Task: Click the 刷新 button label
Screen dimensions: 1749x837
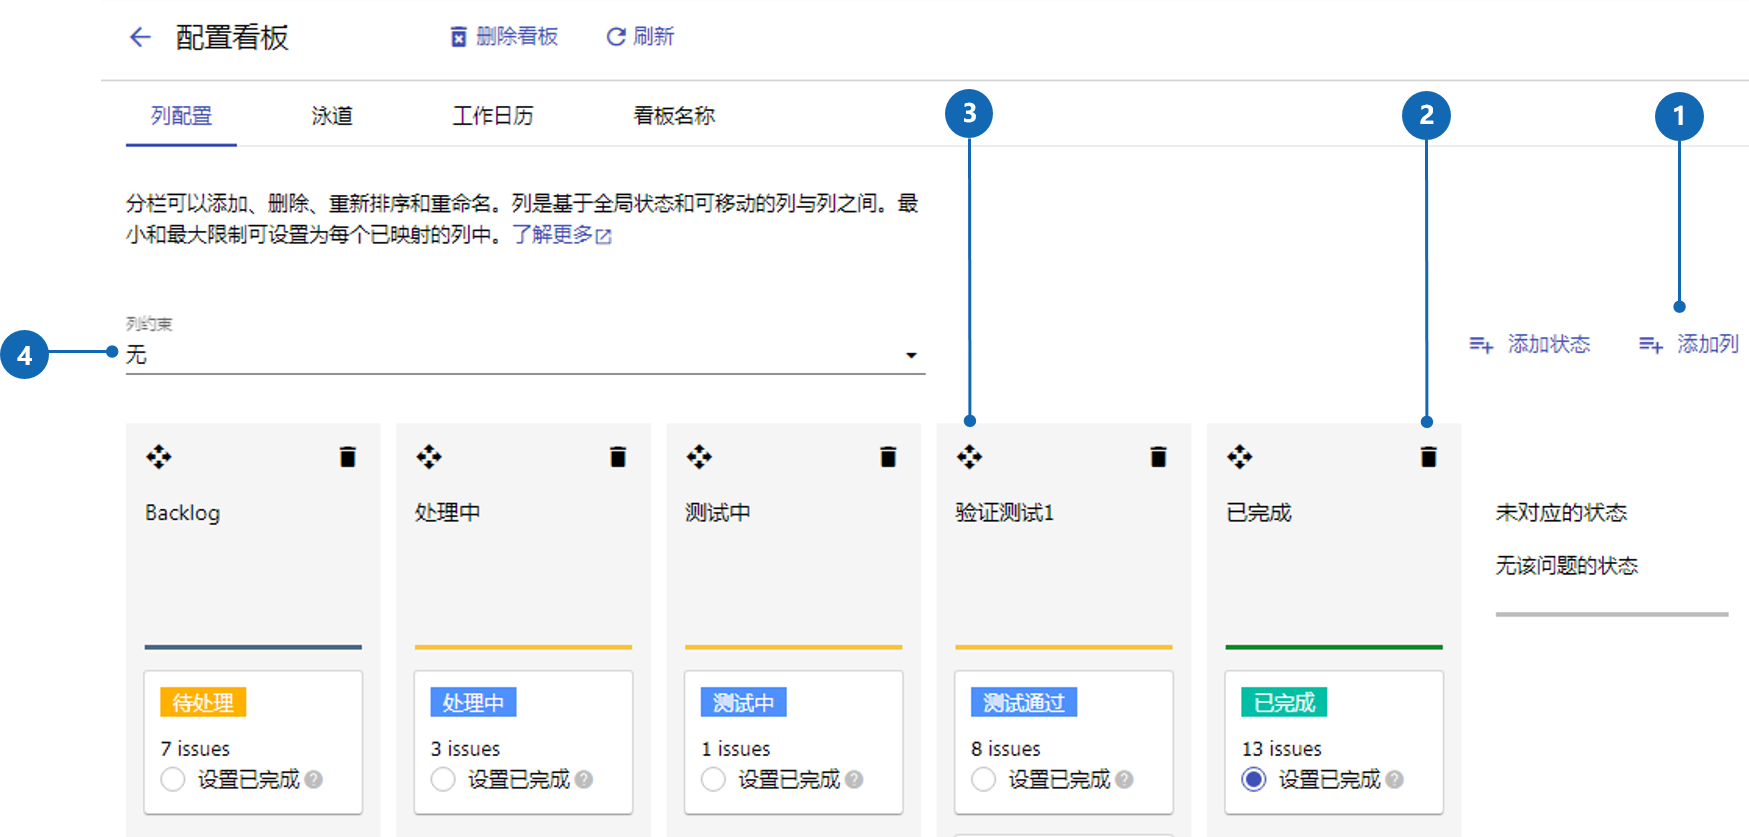Action: point(654,37)
